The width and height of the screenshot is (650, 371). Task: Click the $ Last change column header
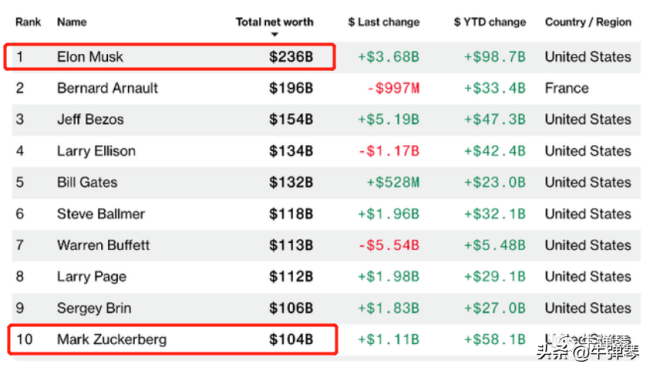[384, 22]
